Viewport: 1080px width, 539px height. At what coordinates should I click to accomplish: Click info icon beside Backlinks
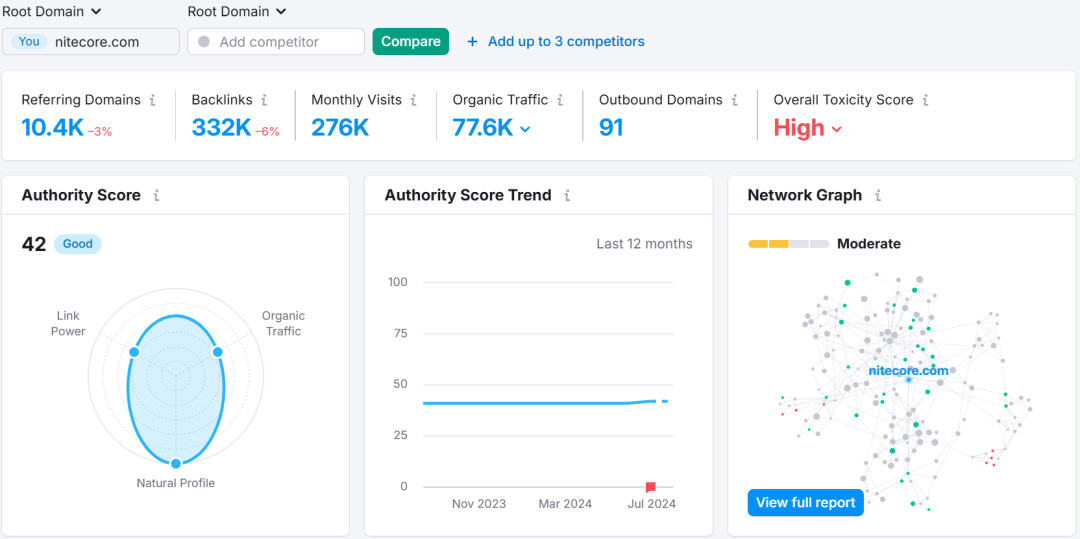(264, 100)
